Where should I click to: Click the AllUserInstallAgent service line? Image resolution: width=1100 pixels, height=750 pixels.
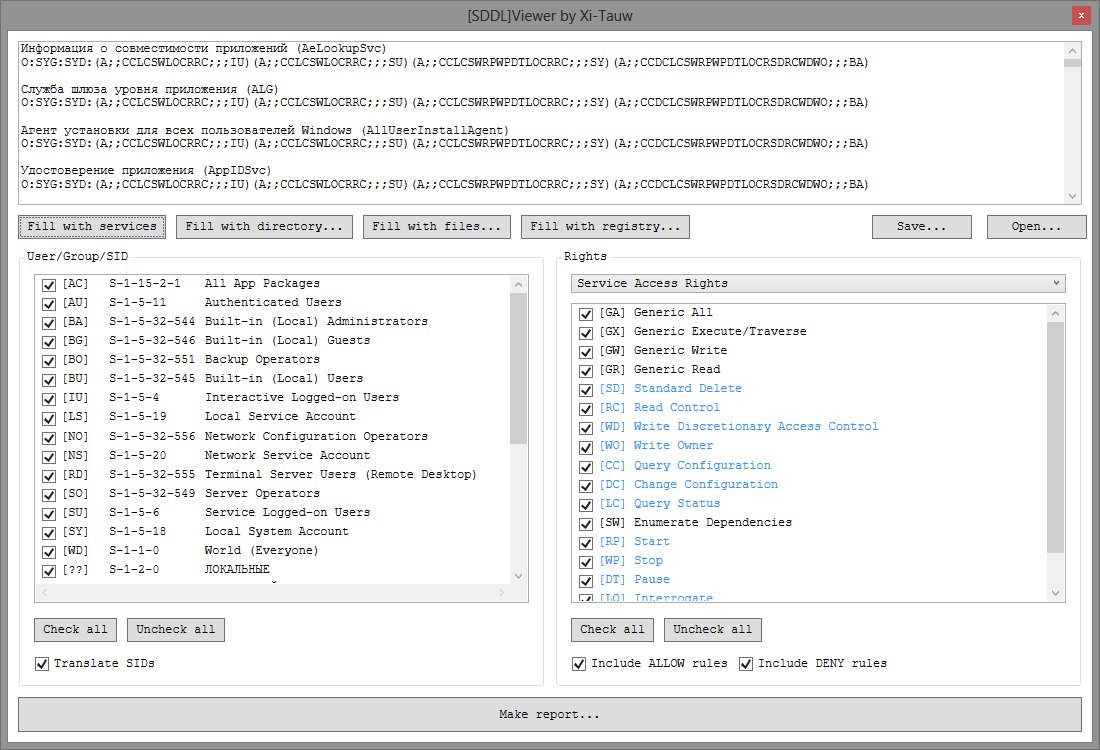pos(264,130)
